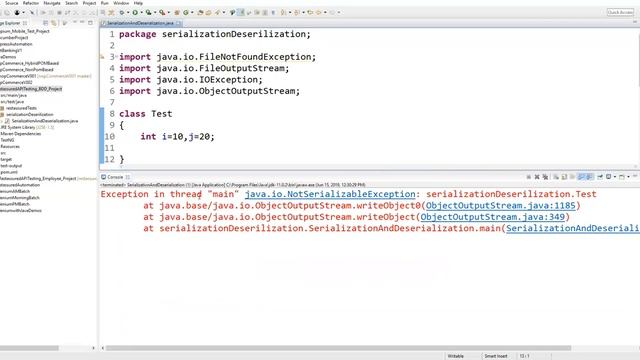Select the restassuredTests package in explorer
The height and width of the screenshot is (360, 640).
pos(21,108)
